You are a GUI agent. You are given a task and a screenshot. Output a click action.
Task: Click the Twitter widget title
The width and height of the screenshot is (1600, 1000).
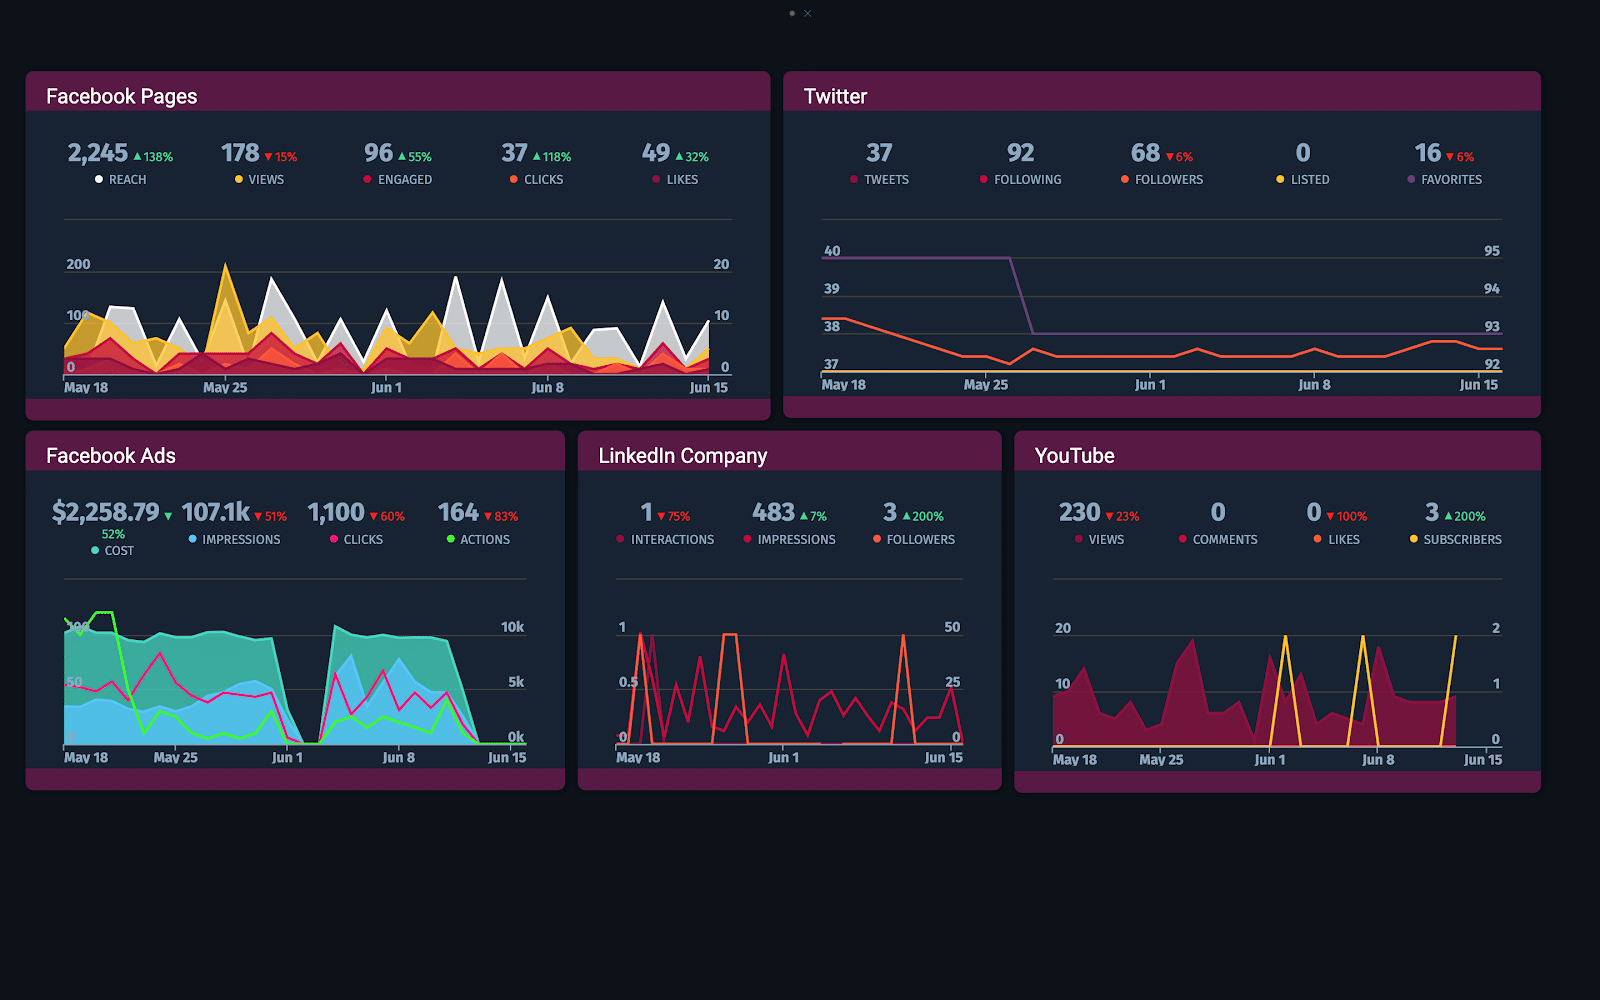[835, 96]
